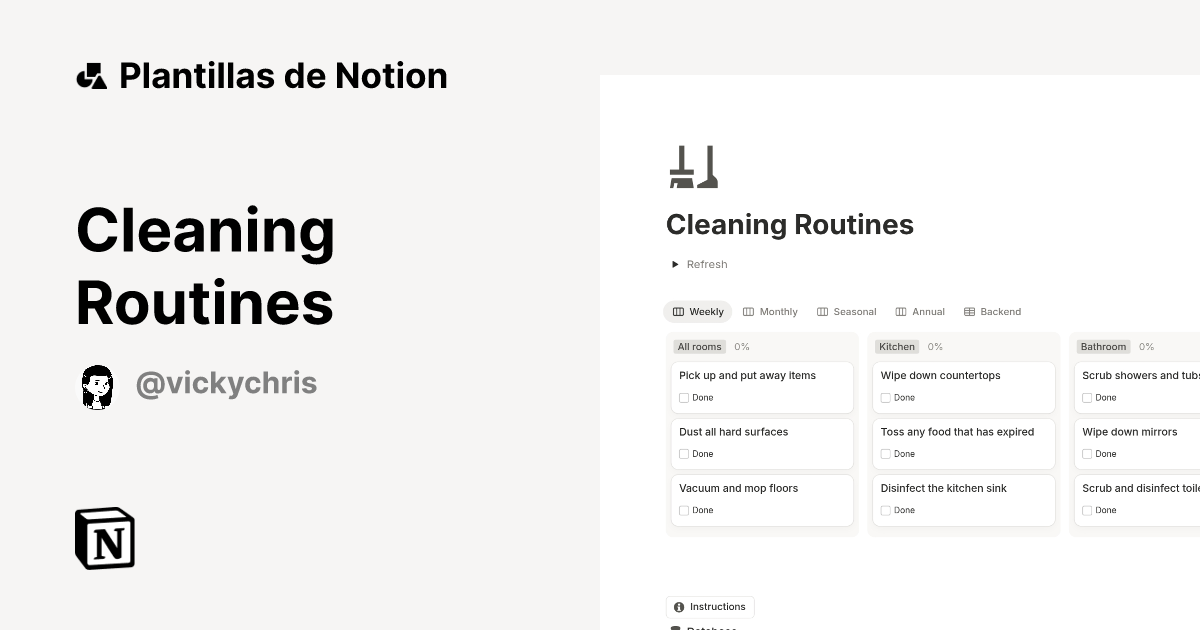
Task: Click the table icon beside Backend view
Action: (x=968, y=311)
